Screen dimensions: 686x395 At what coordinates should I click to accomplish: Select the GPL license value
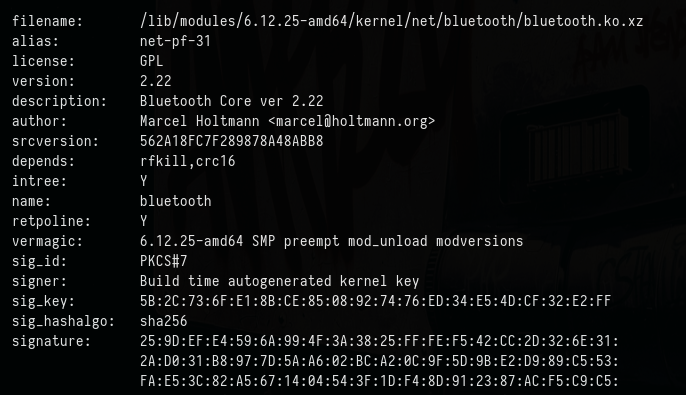pyautogui.click(x=151, y=61)
